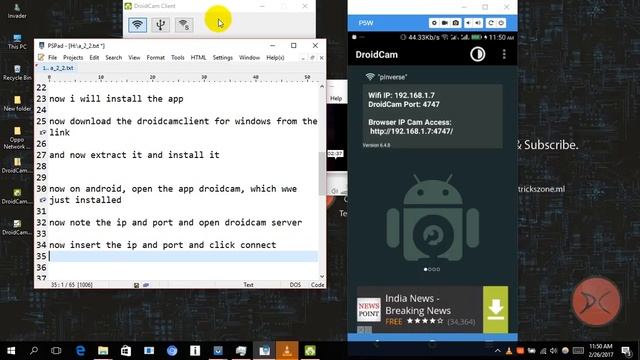Open the Action Center notification icon
Viewport: 640px width, 360px height.
tap(627, 351)
